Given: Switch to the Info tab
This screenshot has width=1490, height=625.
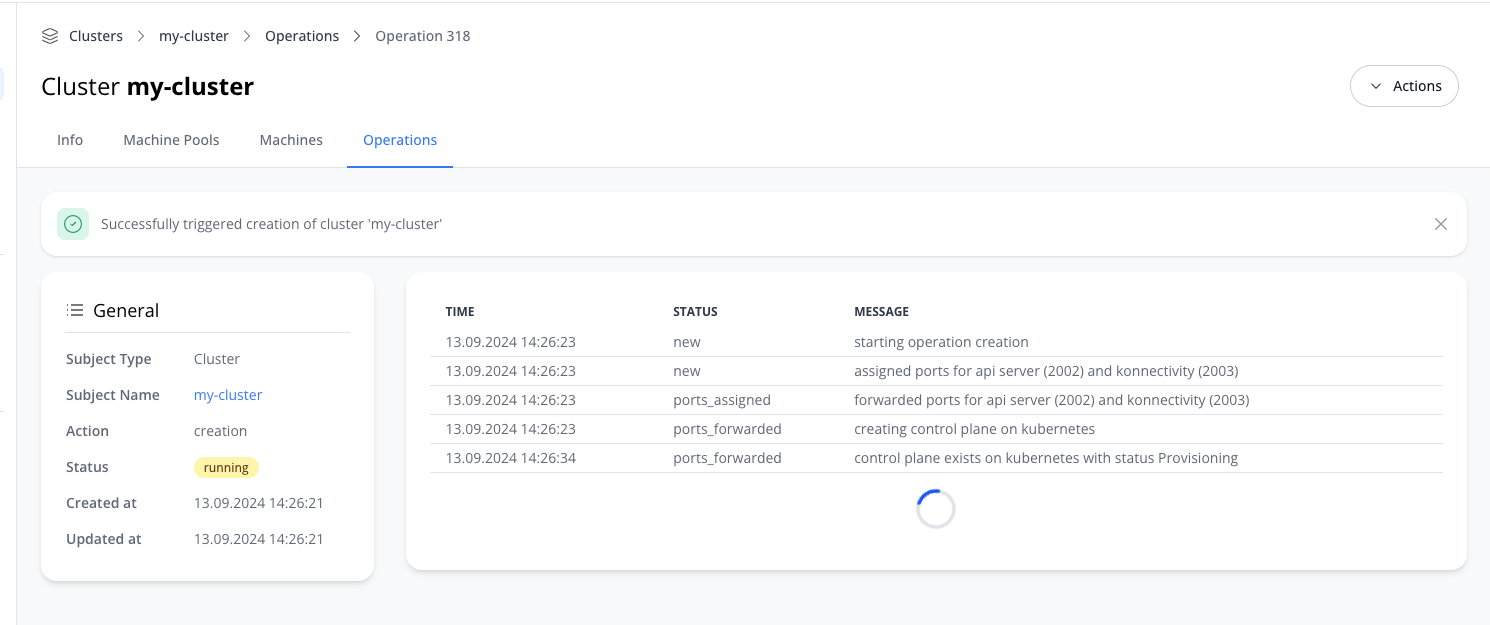Looking at the screenshot, I should [70, 140].
